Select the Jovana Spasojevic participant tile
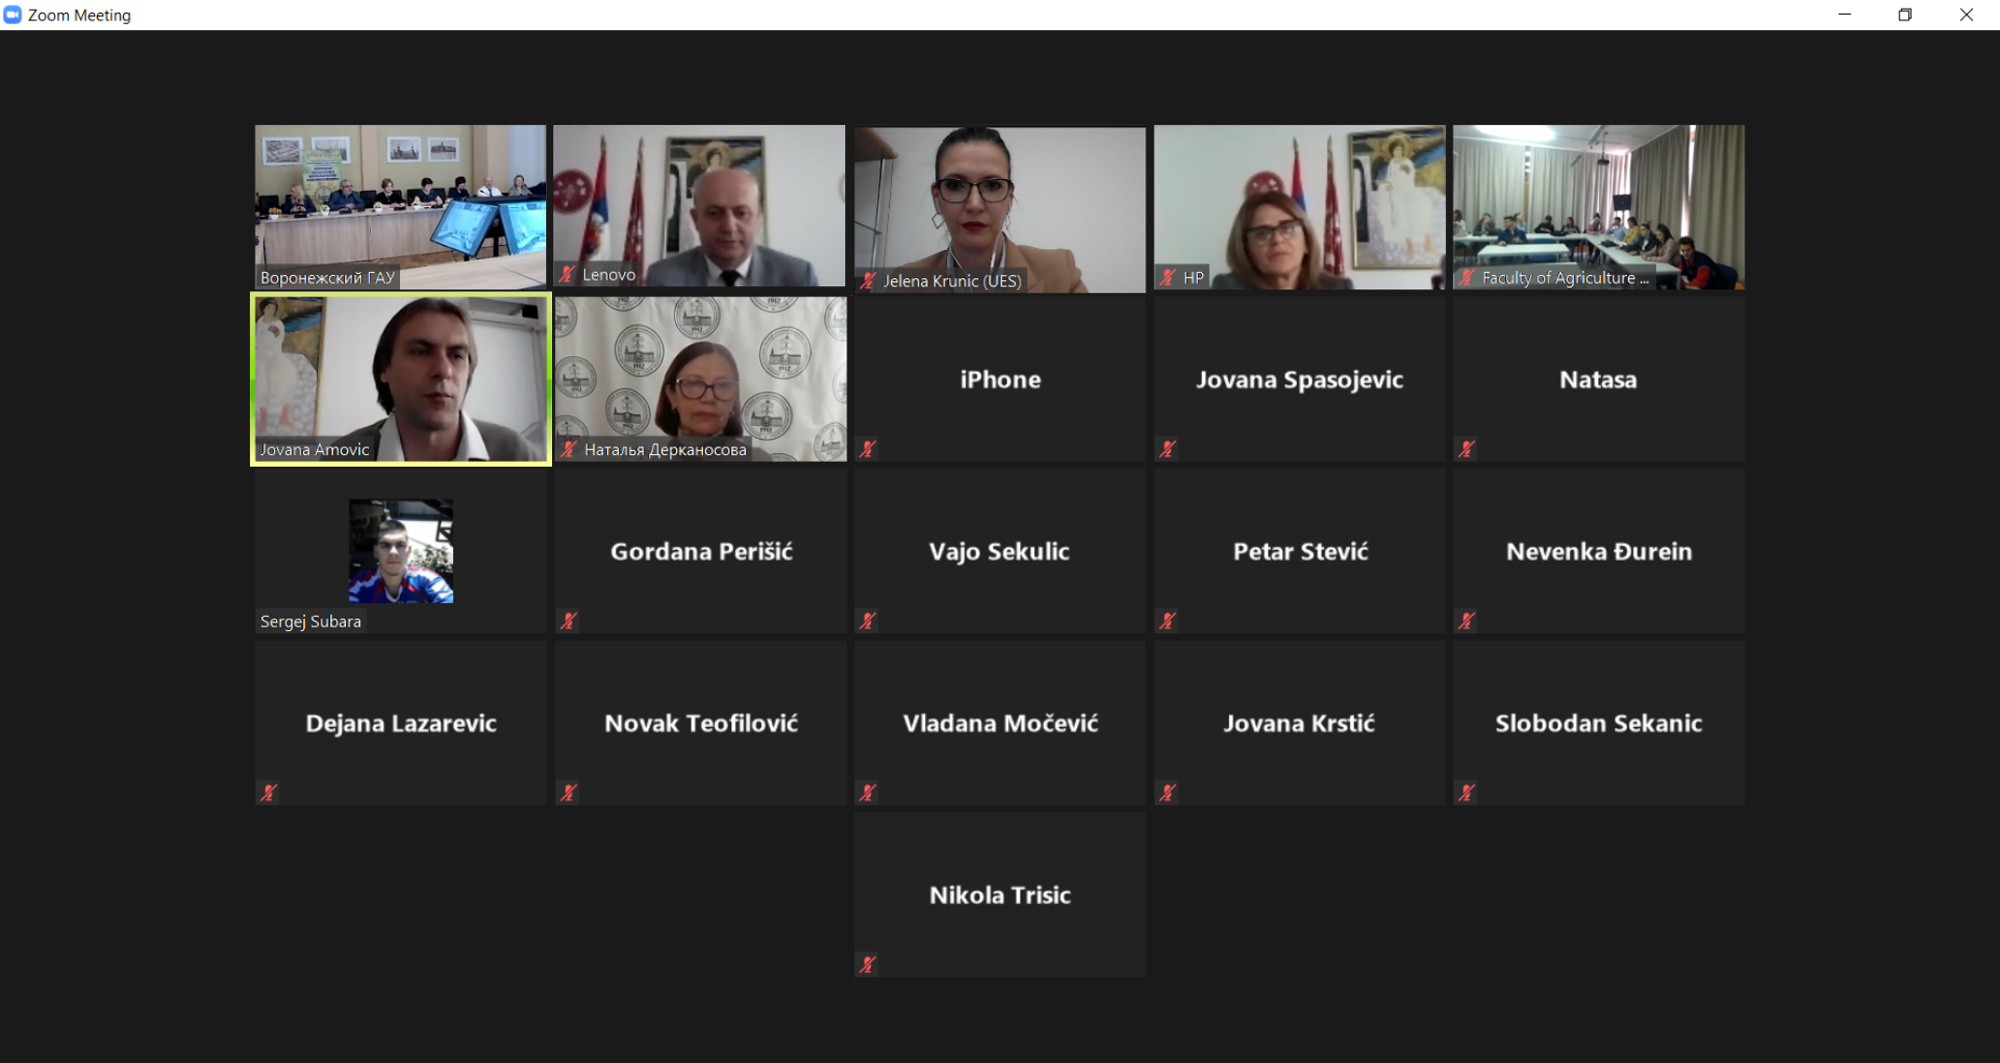Image resolution: width=2000 pixels, height=1063 pixels. [1299, 379]
